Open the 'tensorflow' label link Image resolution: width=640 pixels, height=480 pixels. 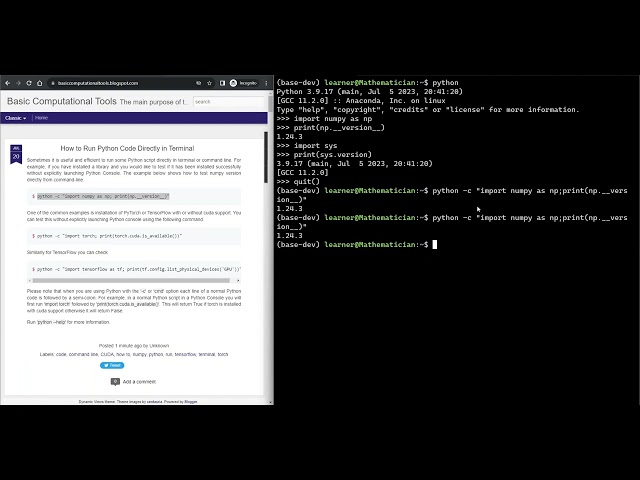coord(185,354)
